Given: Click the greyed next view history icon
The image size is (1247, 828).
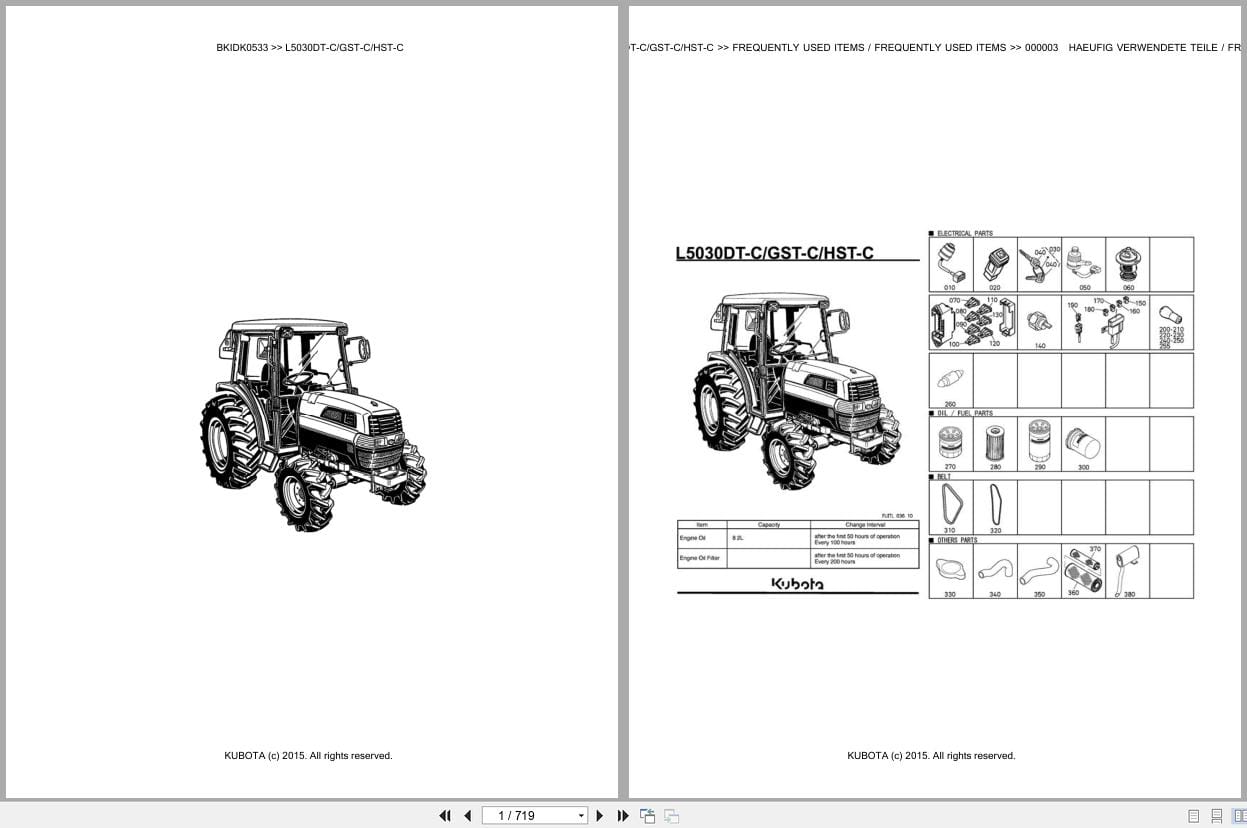Looking at the screenshot, I should pos(671,816).
